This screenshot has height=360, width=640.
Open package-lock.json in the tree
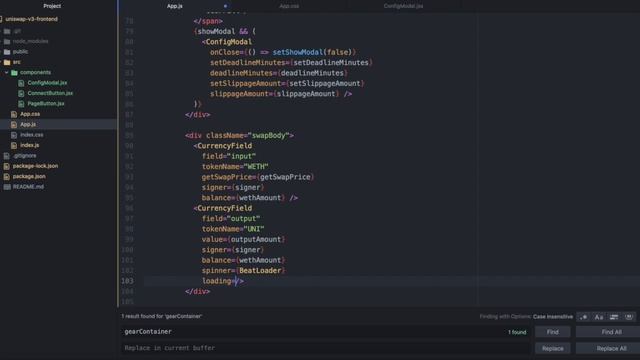pos(35,166)
